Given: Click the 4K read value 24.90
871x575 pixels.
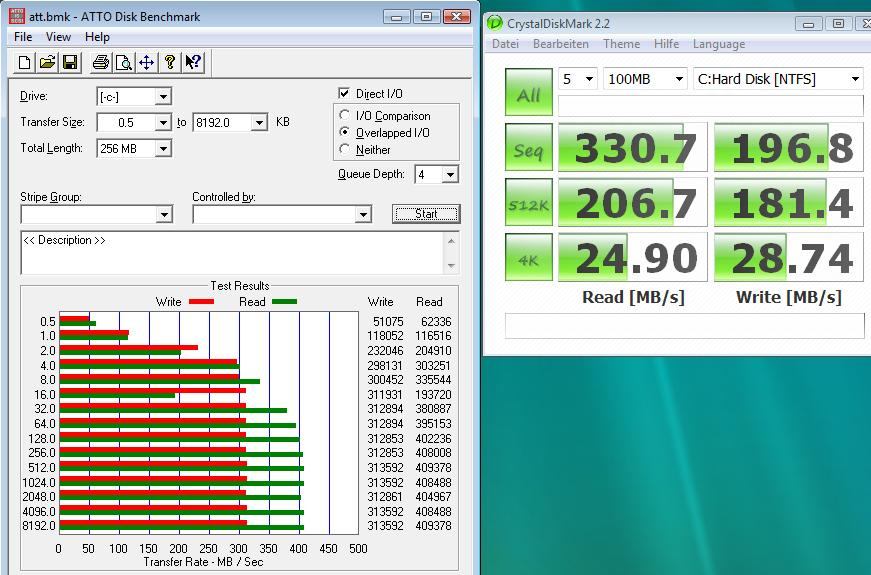Looking at the screenshot, I should (633, 257).
